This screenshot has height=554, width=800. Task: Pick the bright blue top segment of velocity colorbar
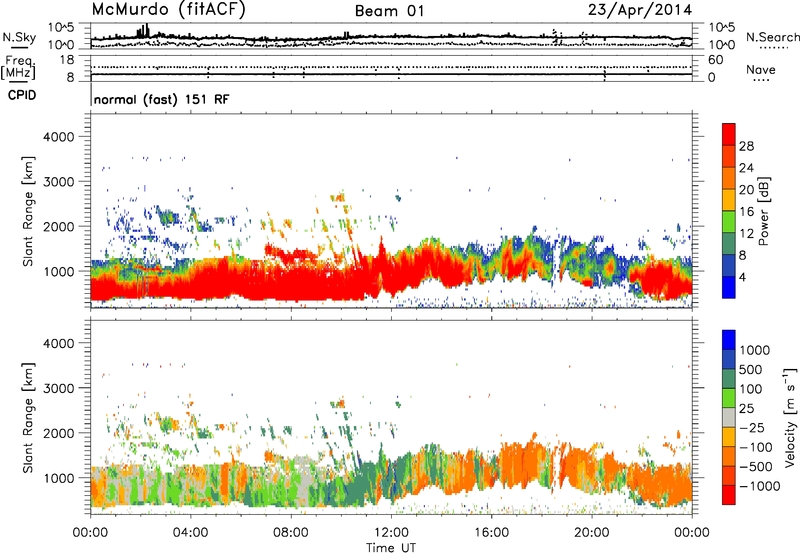[x=729, y=340]
